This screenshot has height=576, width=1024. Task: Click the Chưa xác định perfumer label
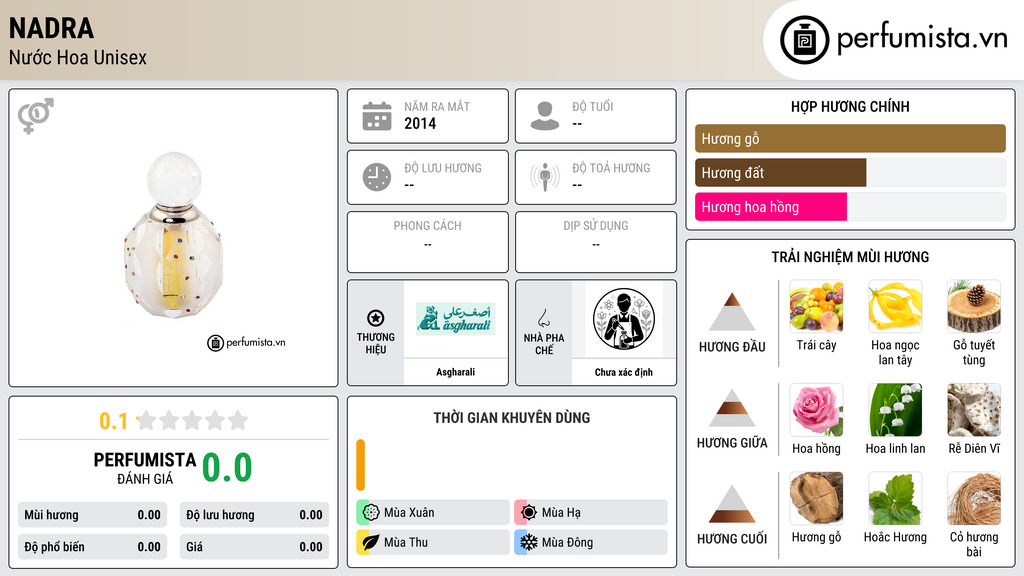pyautogui.click(x=624, y=372)
